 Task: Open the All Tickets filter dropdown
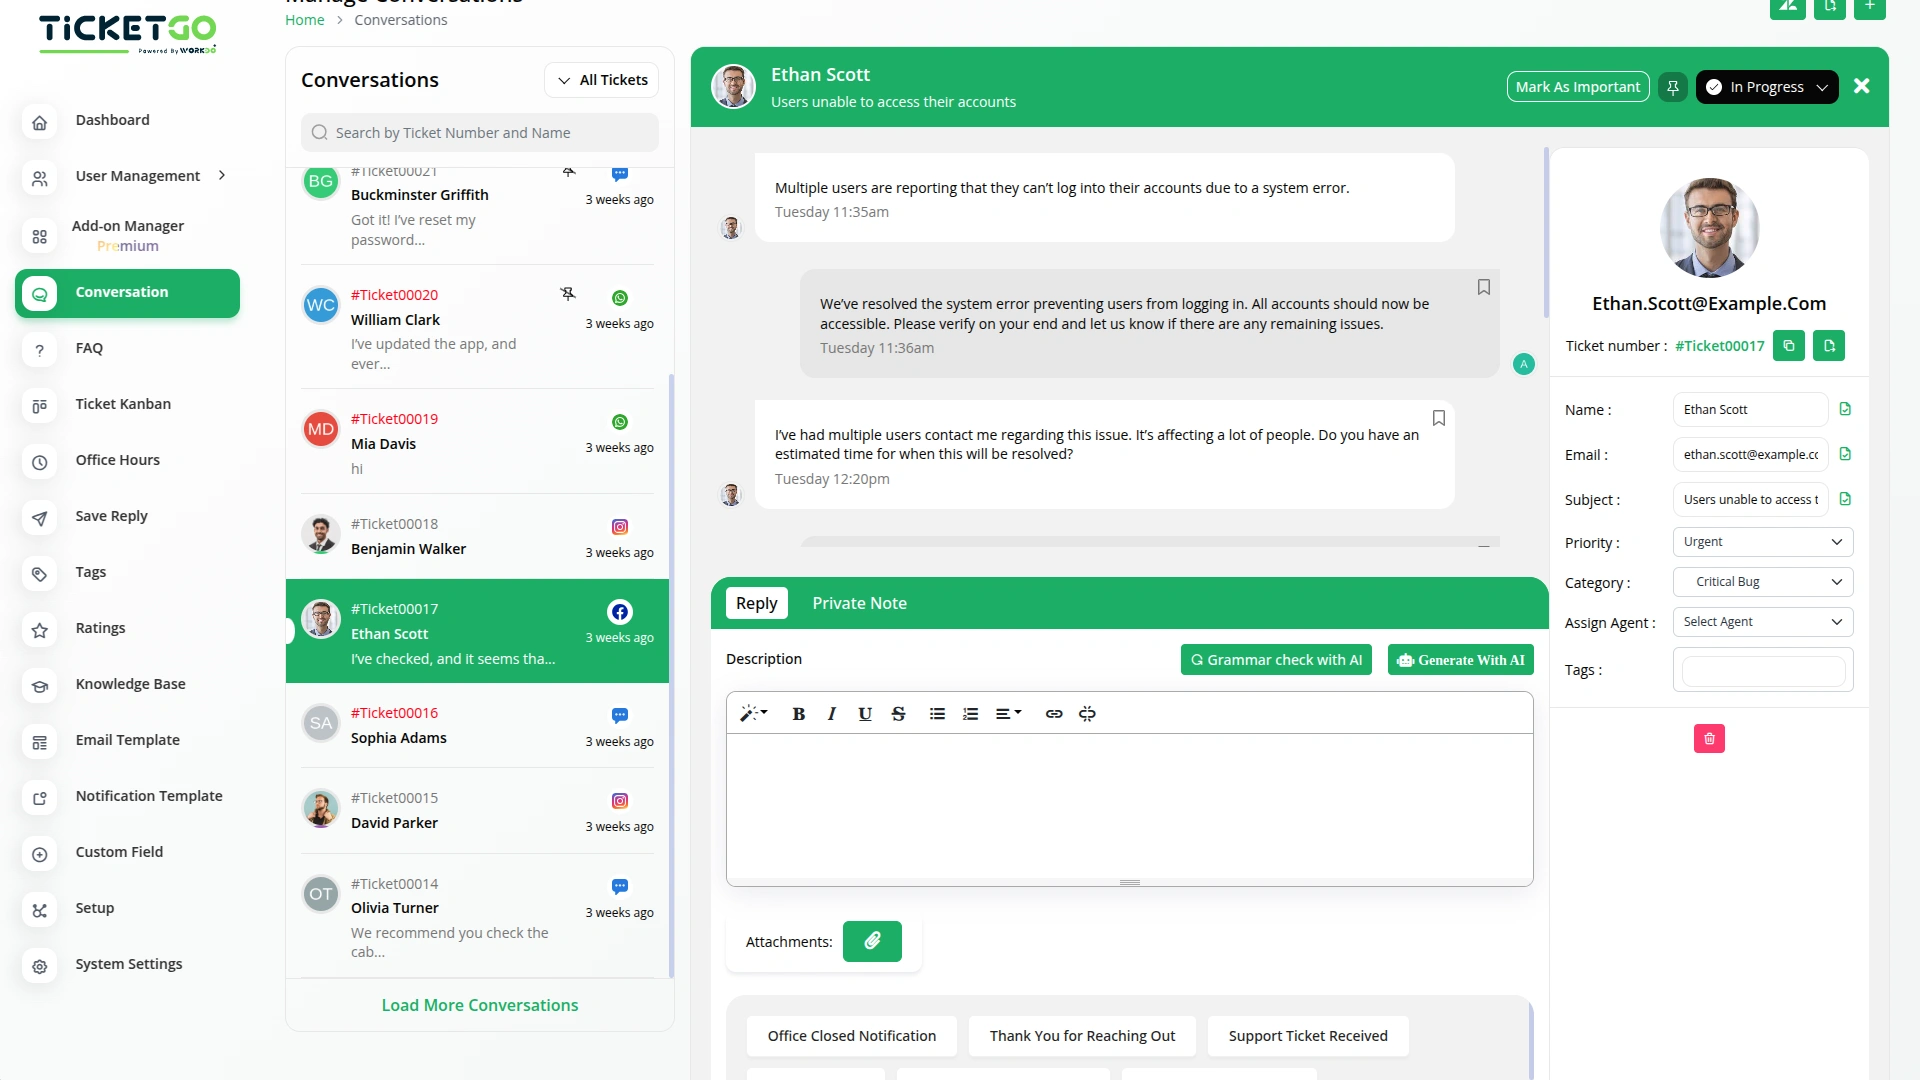(601, 79)
